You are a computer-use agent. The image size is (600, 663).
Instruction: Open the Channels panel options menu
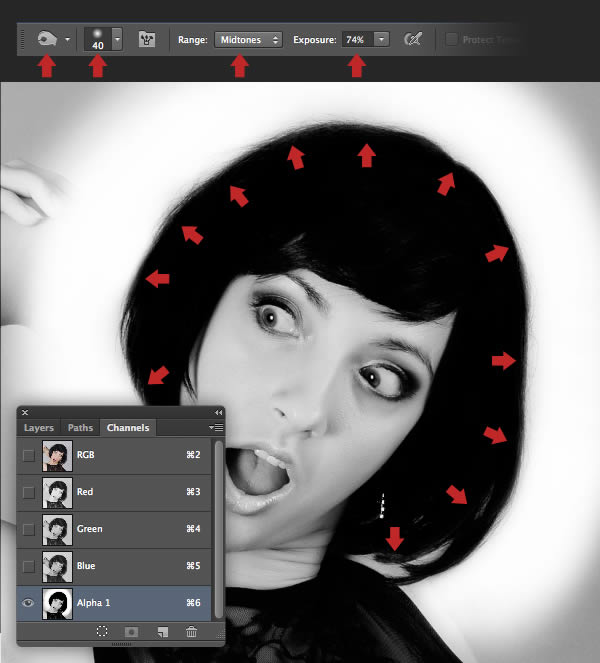[217, 428]
